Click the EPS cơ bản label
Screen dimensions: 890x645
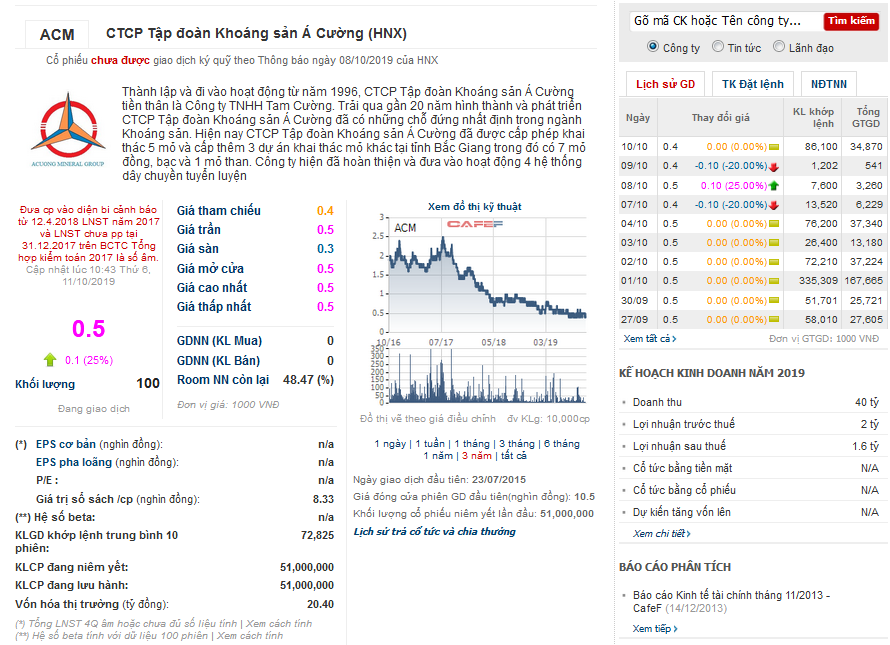(x=65, y=444)
